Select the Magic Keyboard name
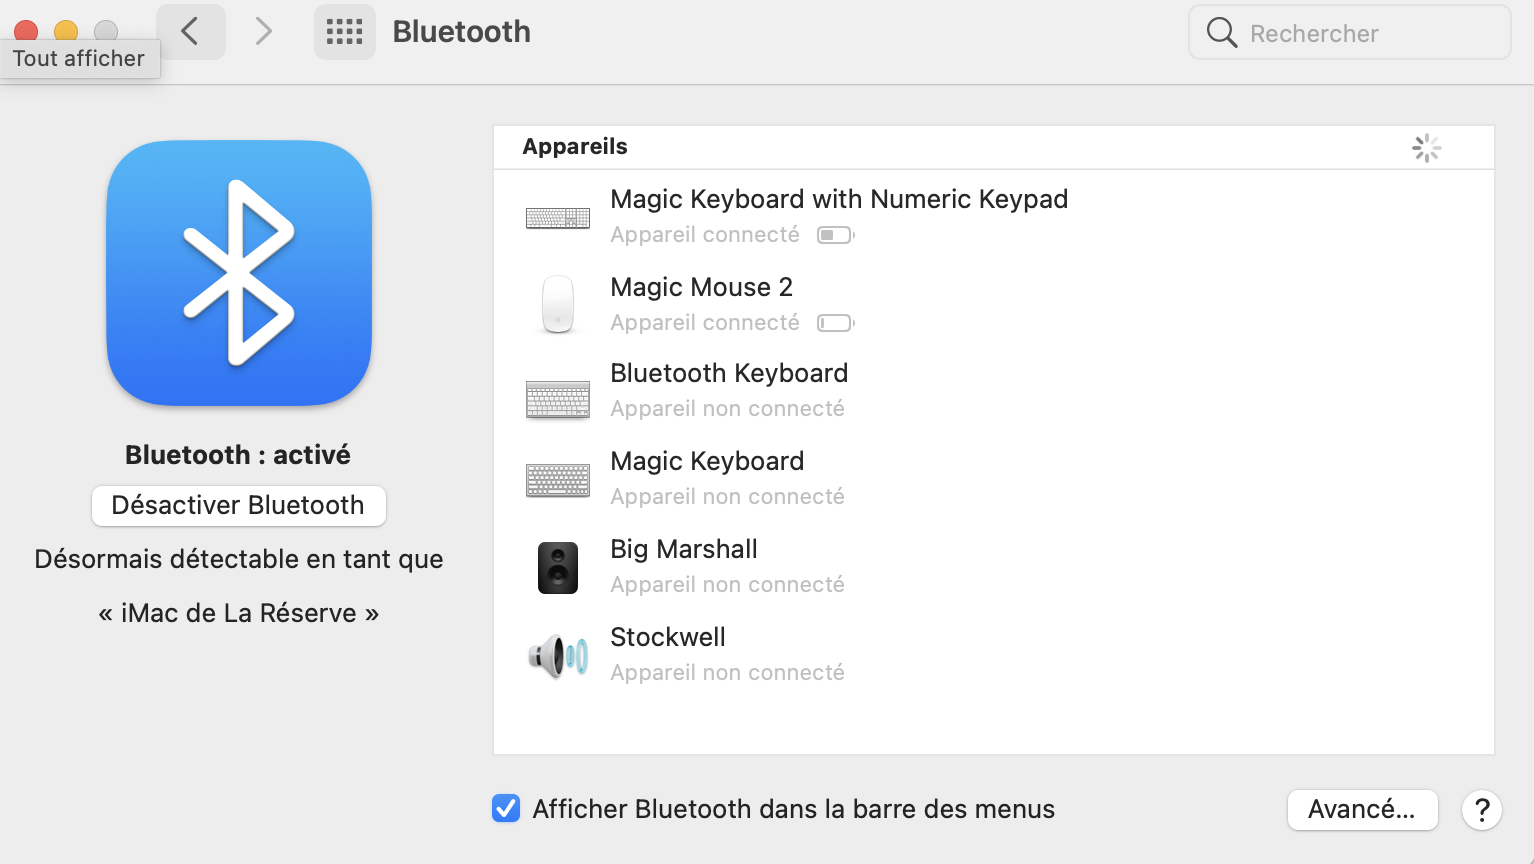The height and width of the screenshot is (864, 1534). tap(707, 461)
